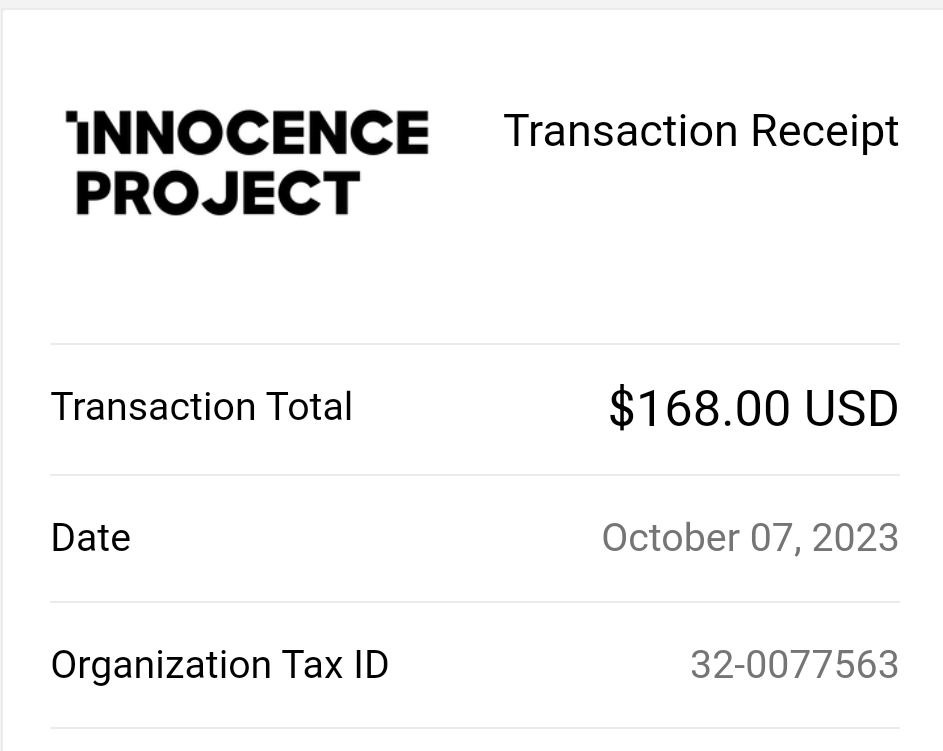Click the tax ID number 32-0077563
The width and height of the screenshot is (943, 751).
(794, 665)
